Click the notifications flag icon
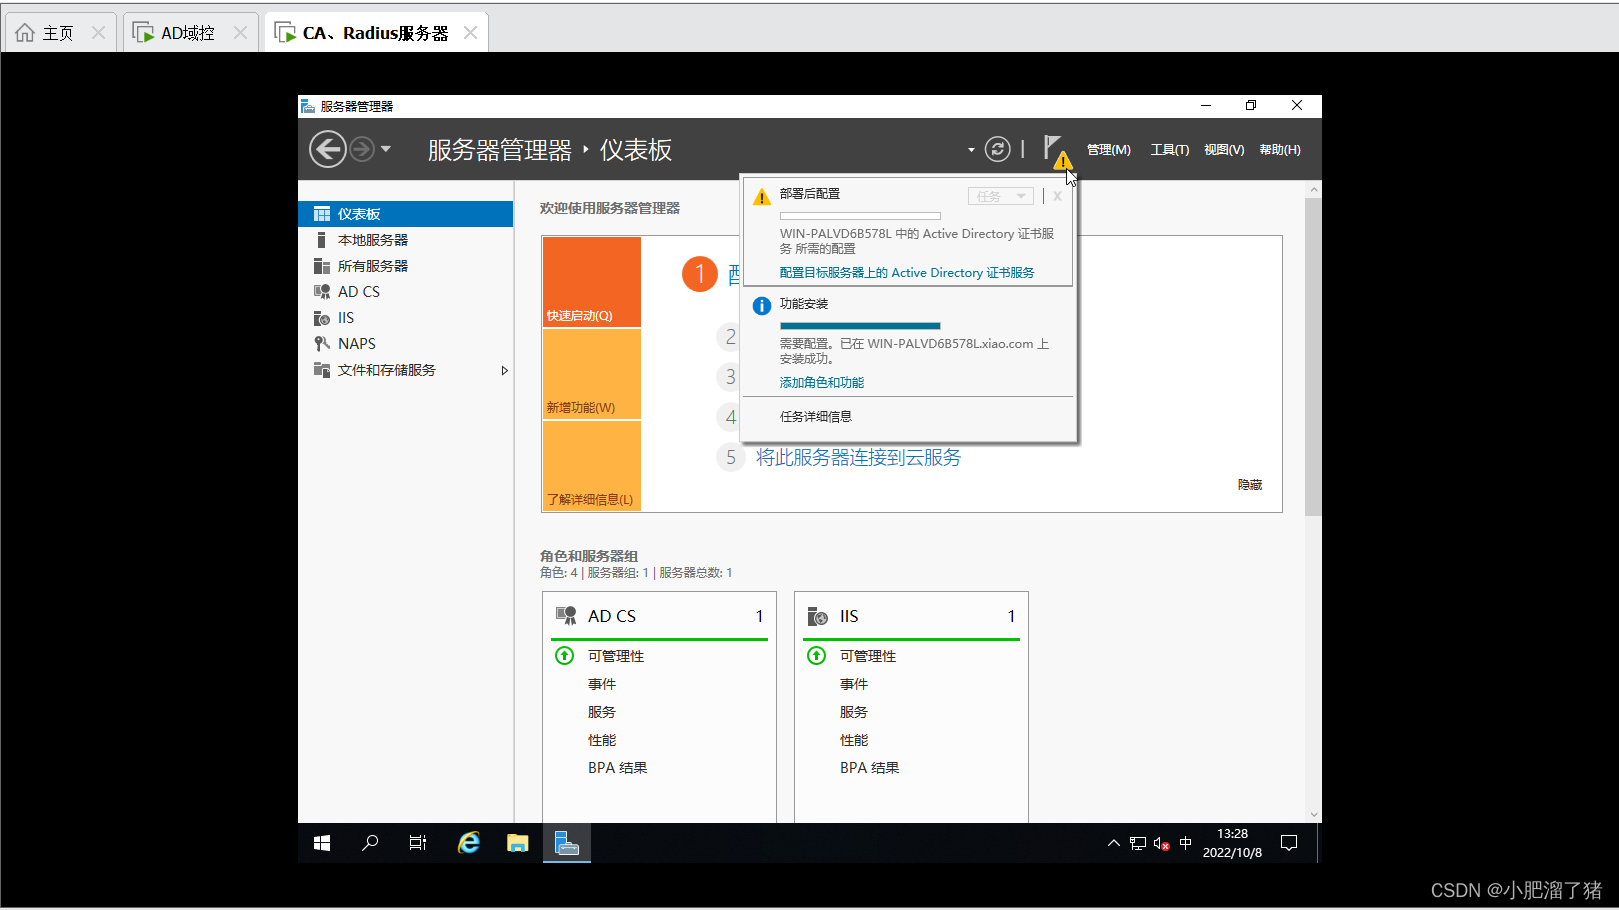 click(1055, 150)
